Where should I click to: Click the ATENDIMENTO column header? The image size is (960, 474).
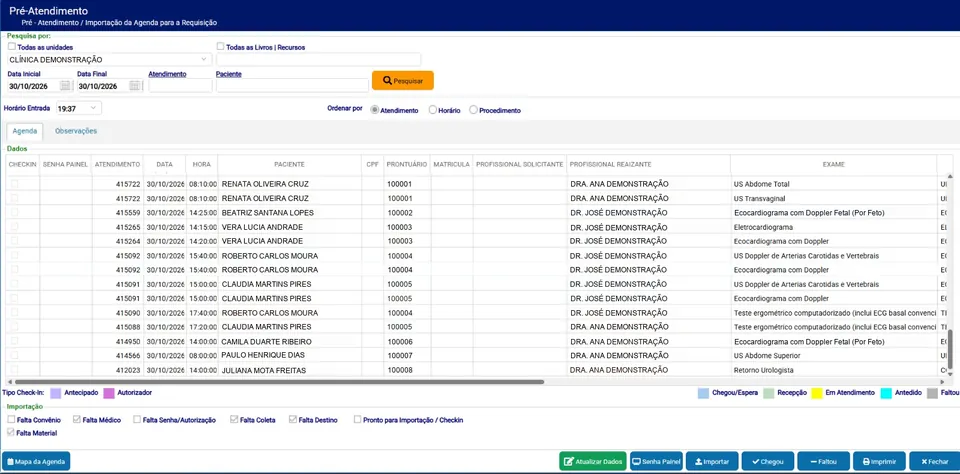[x=118, y=164]
